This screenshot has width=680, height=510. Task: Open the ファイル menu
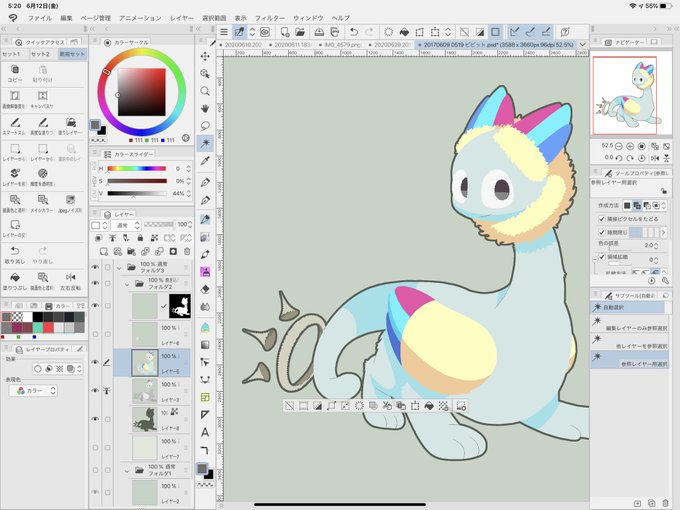pyautogui.click(x=39, y=18)
